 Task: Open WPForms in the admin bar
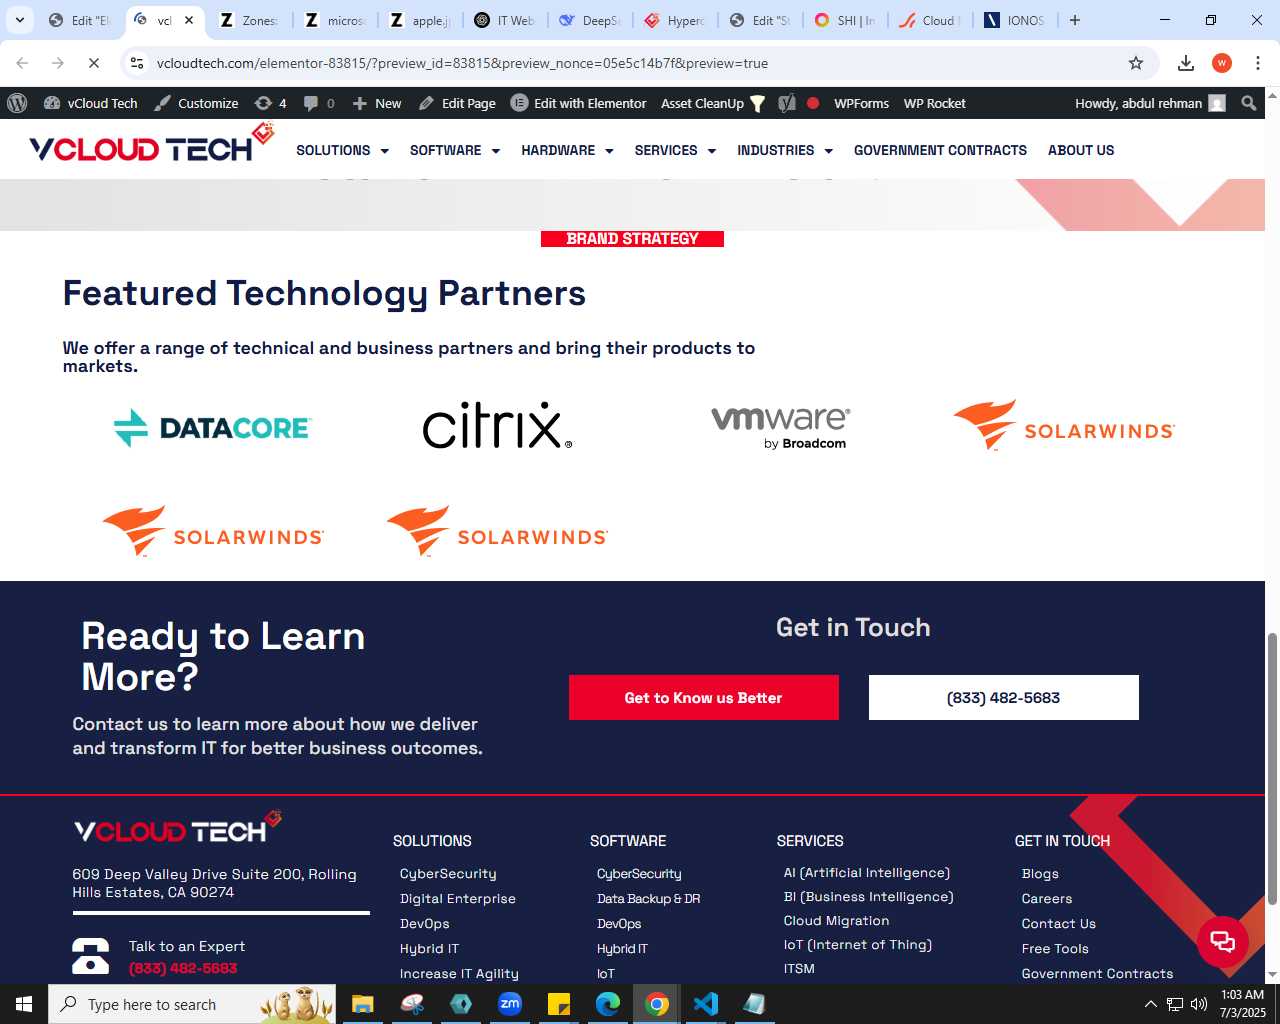[x=861, y=103]
